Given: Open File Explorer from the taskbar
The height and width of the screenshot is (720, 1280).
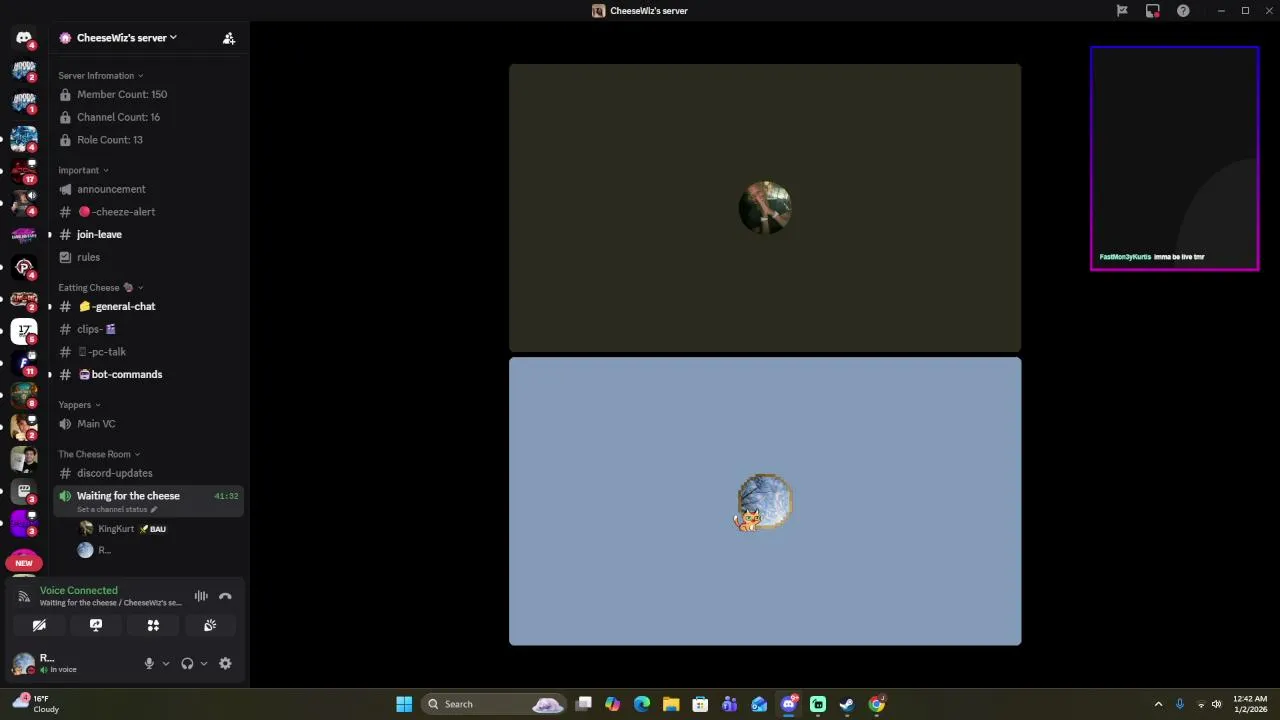Looking at the screenshot, I should tap(671, 704).
